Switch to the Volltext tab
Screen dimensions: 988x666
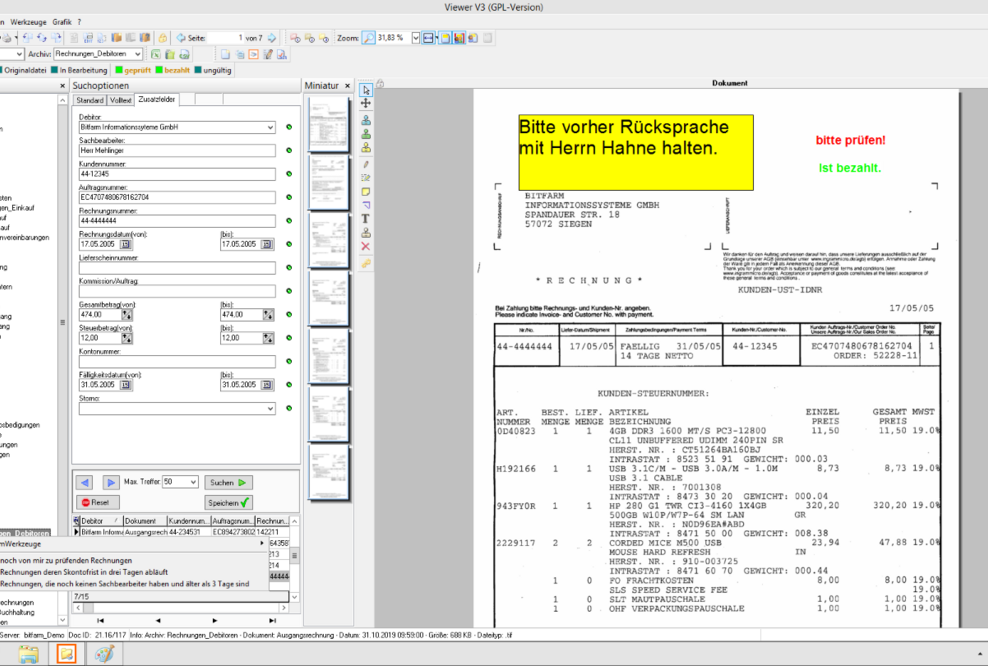pyautogui.click(x=121, y=100)
